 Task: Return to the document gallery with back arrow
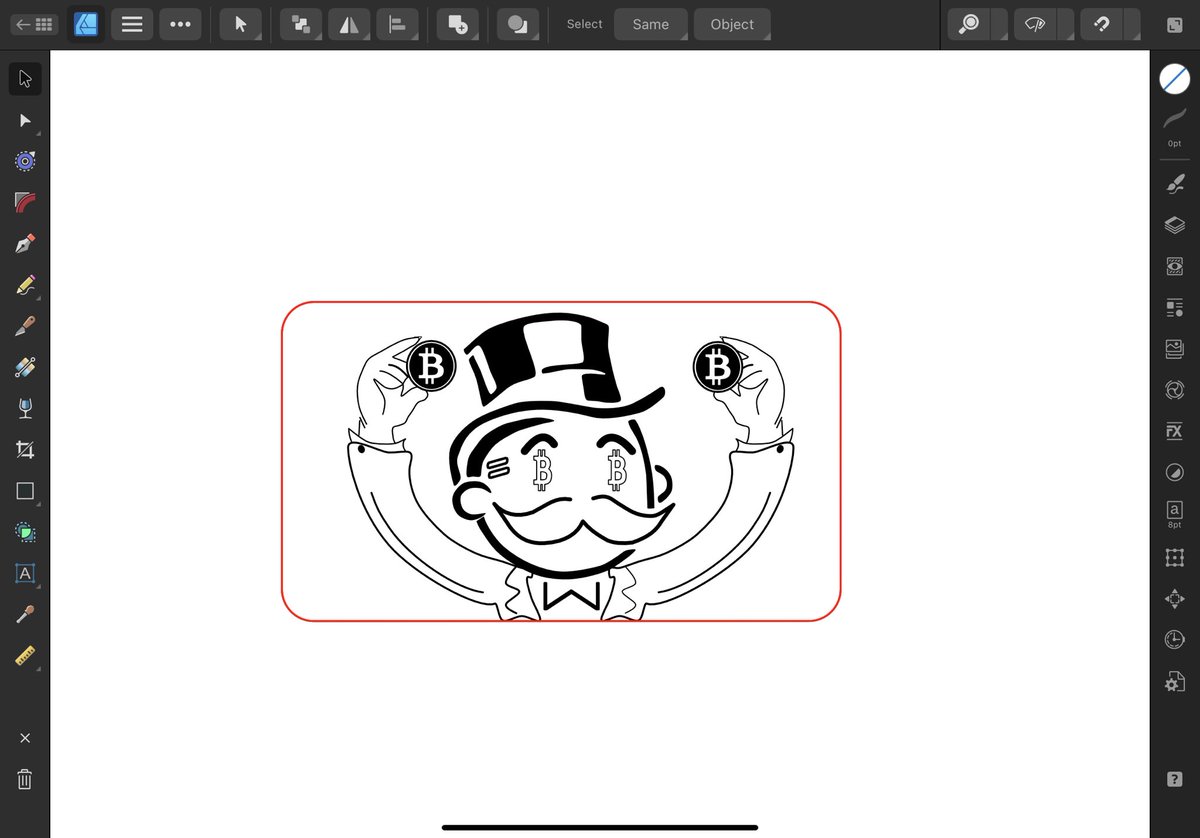34,24
